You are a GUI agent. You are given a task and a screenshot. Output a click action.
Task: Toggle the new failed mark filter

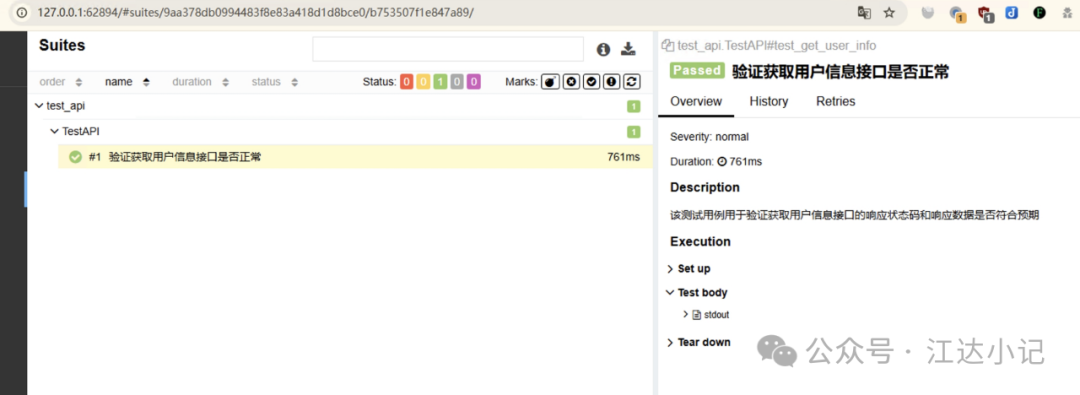(570, 82)
